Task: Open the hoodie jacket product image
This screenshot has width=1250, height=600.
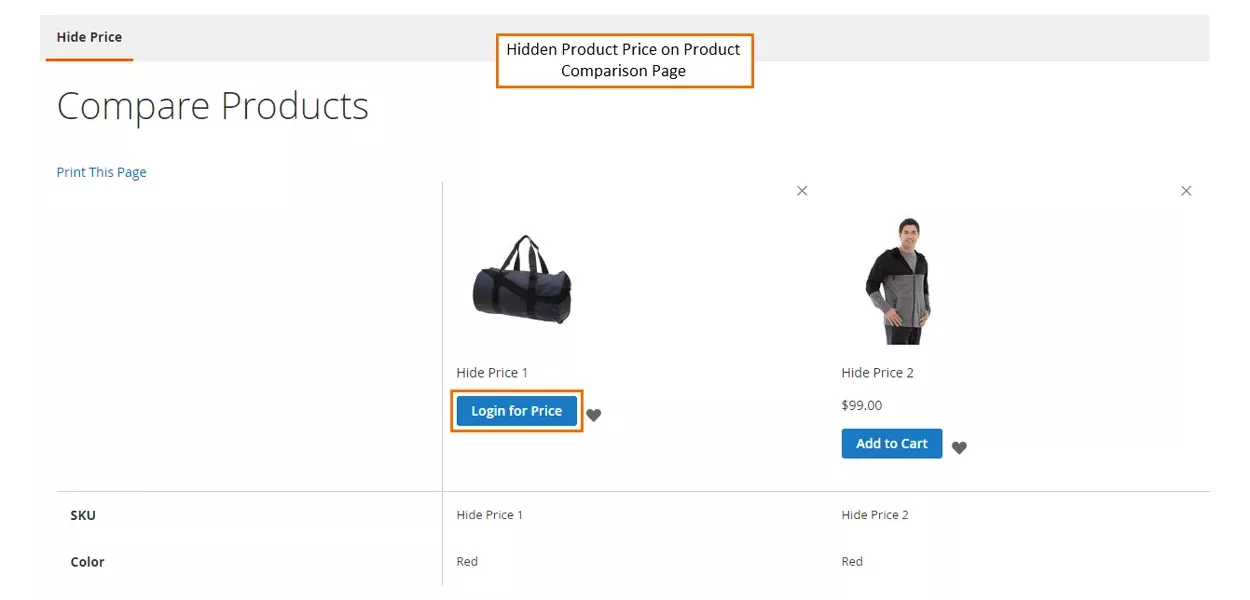Action: 898,281
